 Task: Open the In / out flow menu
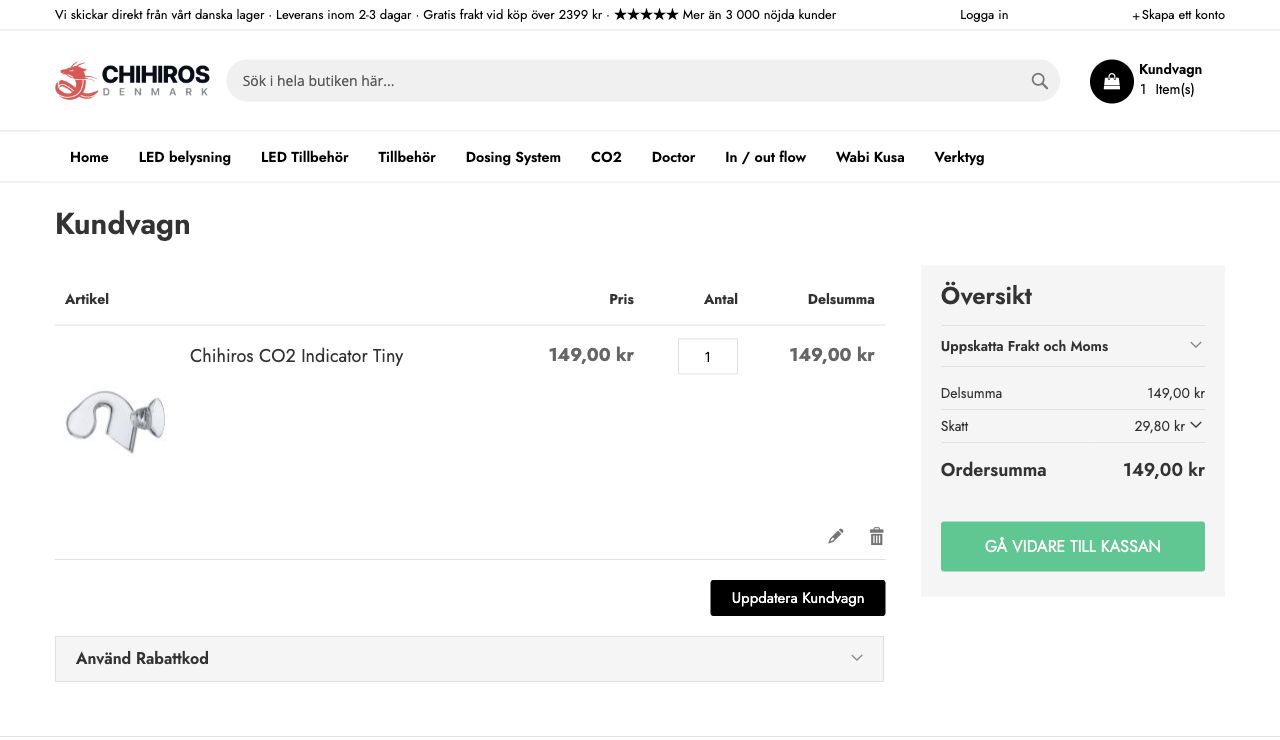coord(765,157)
